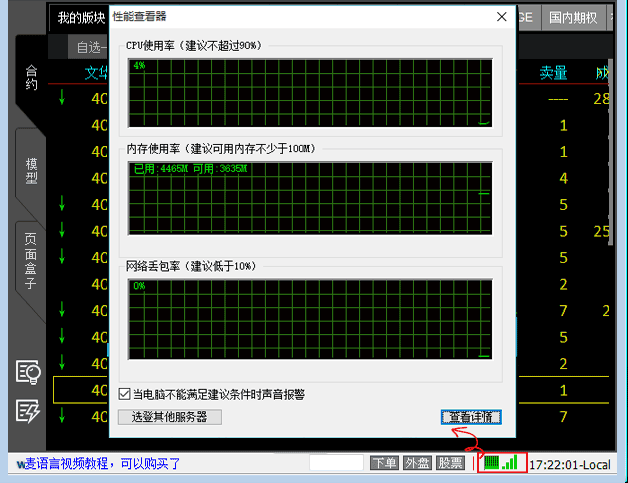Click the 选登其他服务器 button
This screenshot has width=628, height=483.
pyautogui.click(x=169, y=416)
